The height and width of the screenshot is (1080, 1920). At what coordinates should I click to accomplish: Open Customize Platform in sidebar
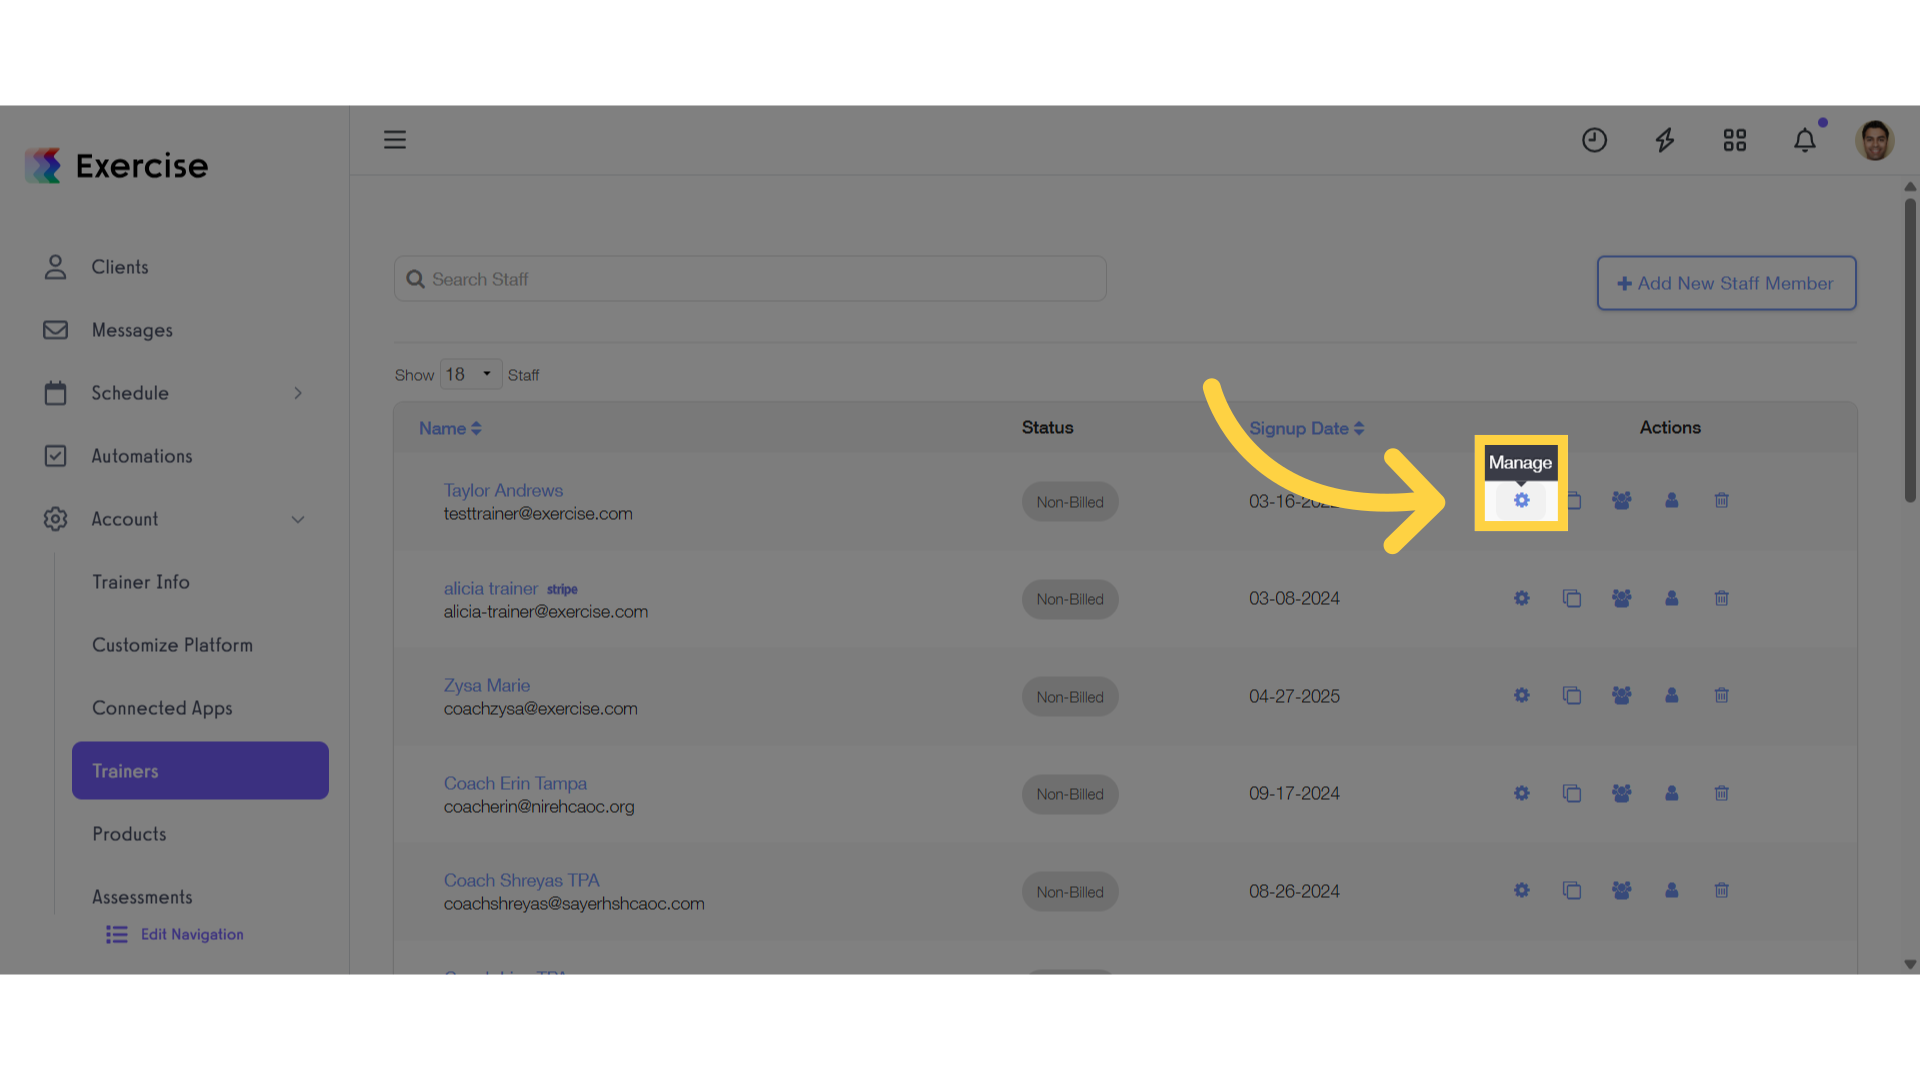(172, 645)
